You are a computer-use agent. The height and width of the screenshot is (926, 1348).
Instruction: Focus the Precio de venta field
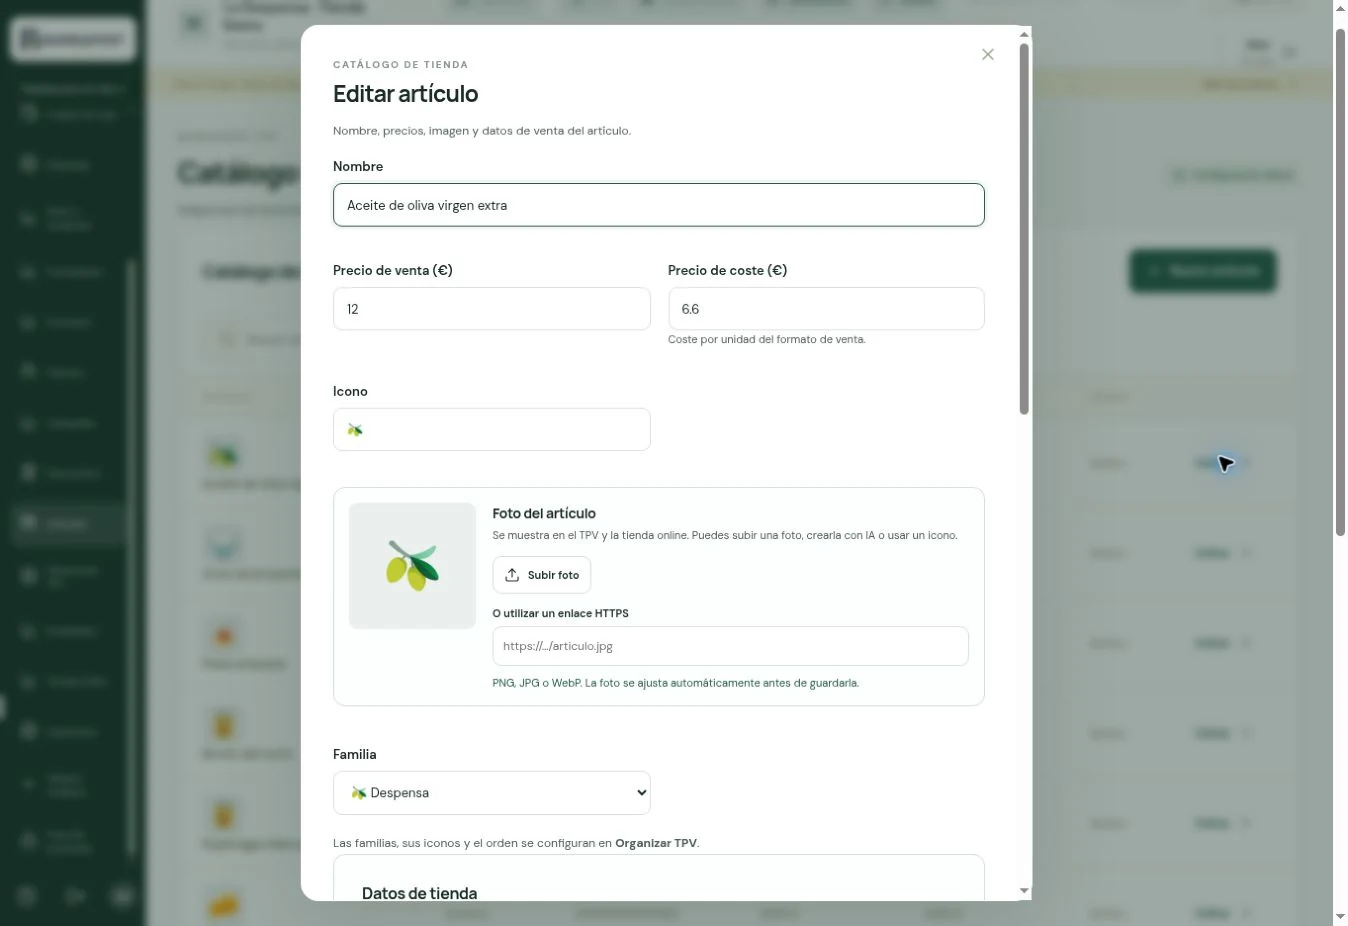[x=492, y=309]
